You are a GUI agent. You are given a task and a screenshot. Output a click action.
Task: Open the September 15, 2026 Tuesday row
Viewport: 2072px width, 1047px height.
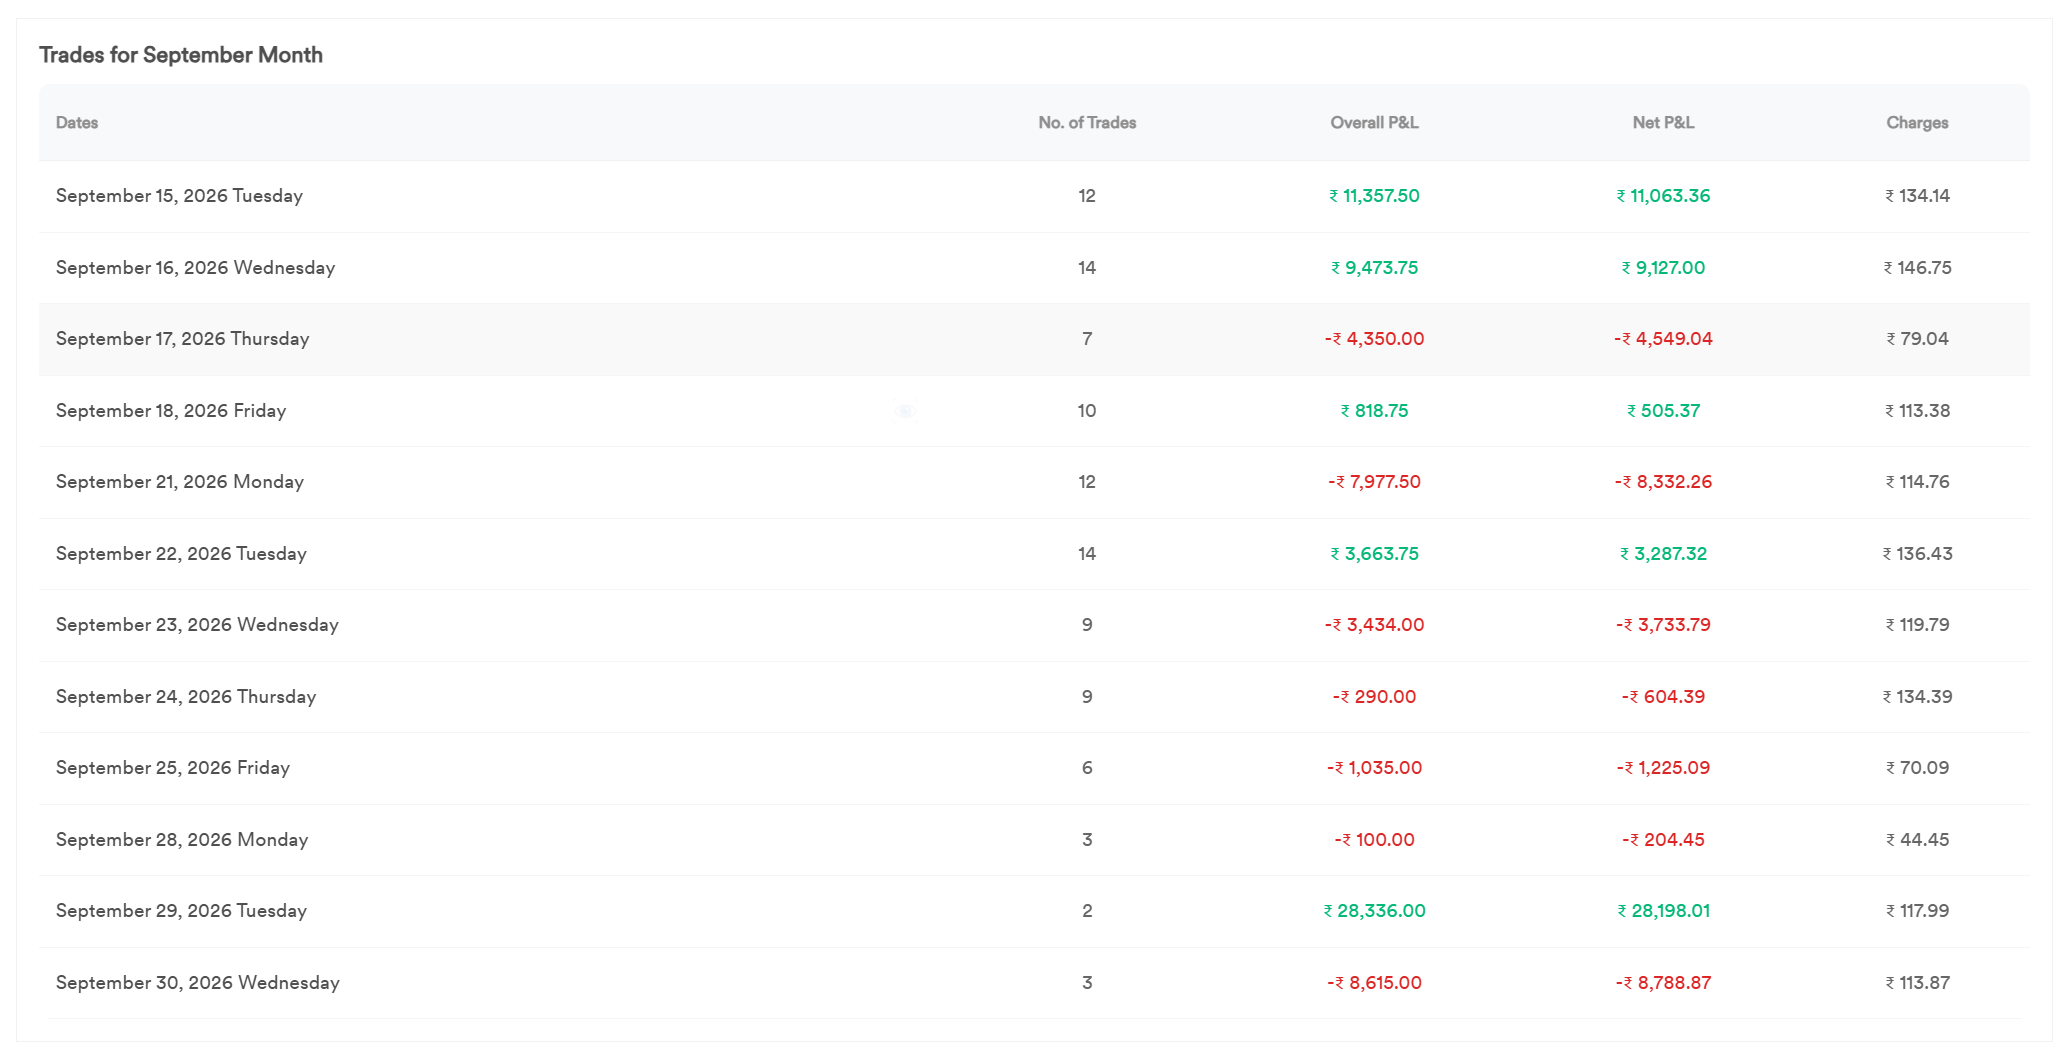point(1034,196)
